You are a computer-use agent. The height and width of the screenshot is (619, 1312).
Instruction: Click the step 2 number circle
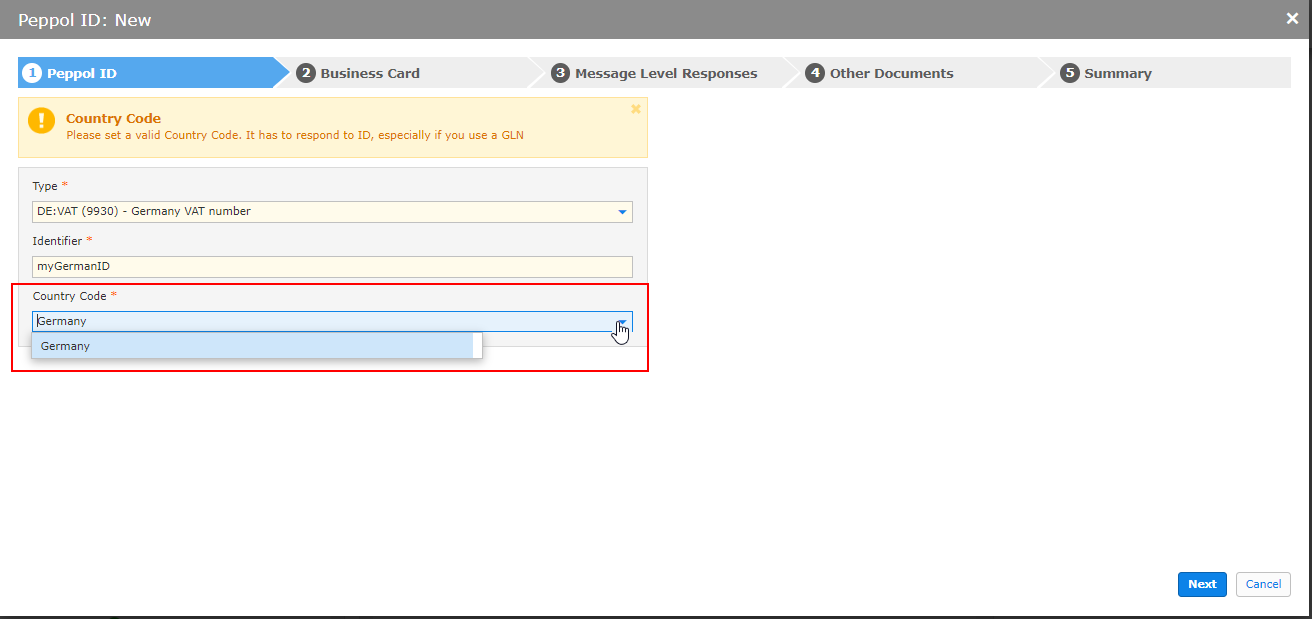click(x=306, y=73)
